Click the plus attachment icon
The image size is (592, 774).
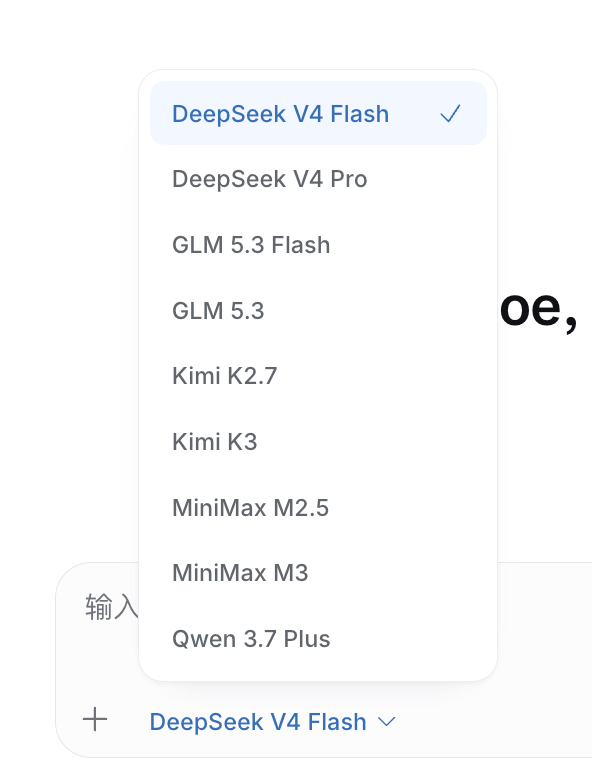pyautogui.click(x=95, y=719)
